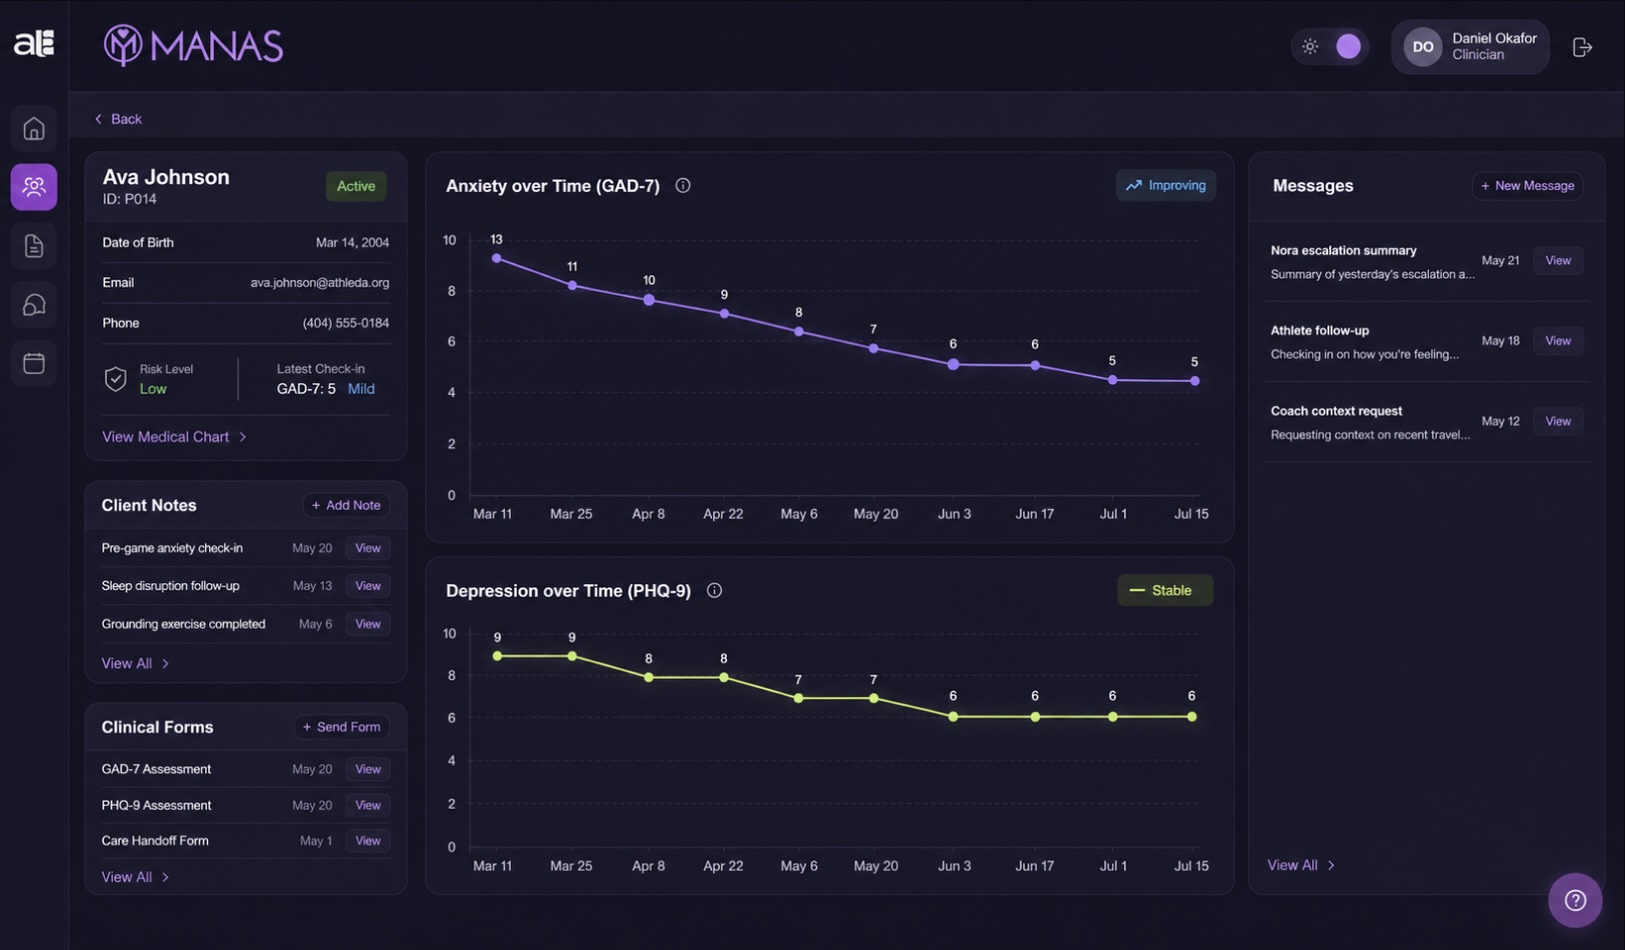Select the Clients people icon in sidebar
Image resolution: width=1625 pixels, height=950 pixels.
(34, 187)
